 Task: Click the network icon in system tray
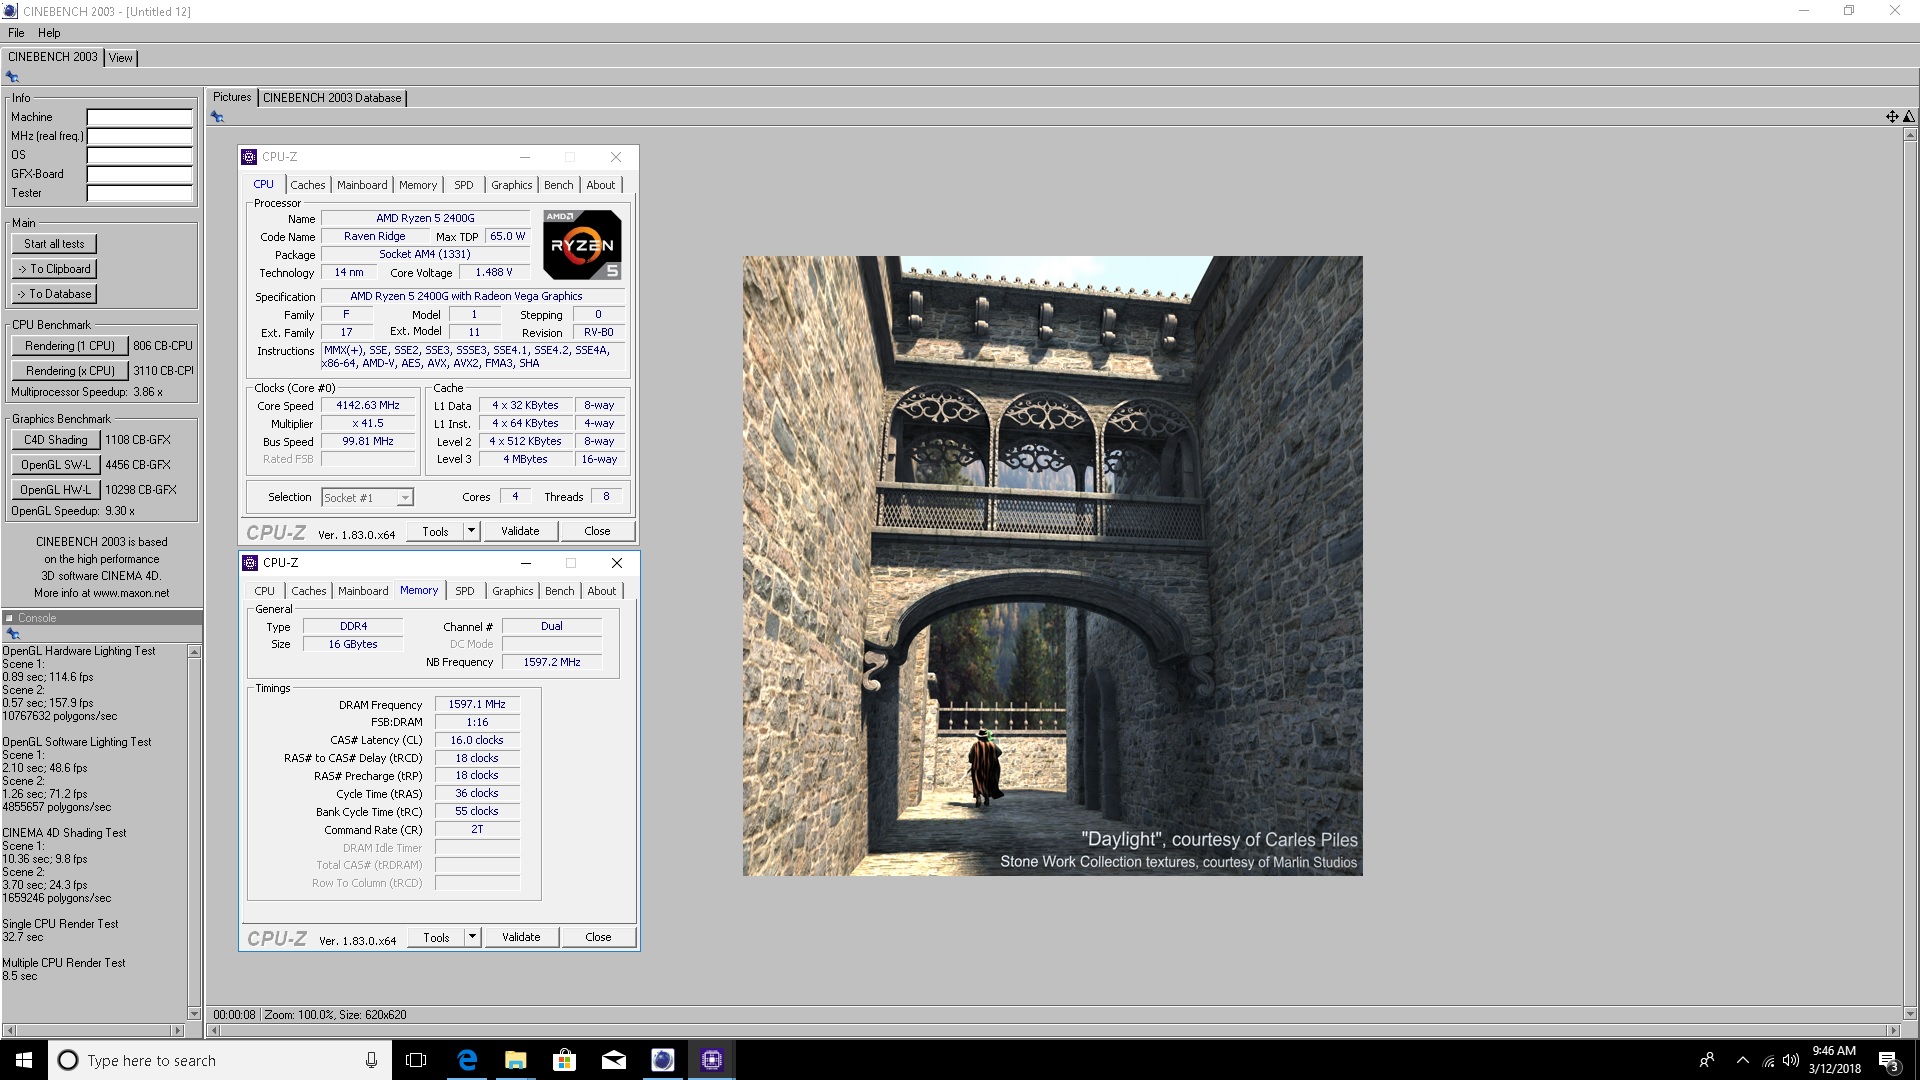pos(1768,1060)
